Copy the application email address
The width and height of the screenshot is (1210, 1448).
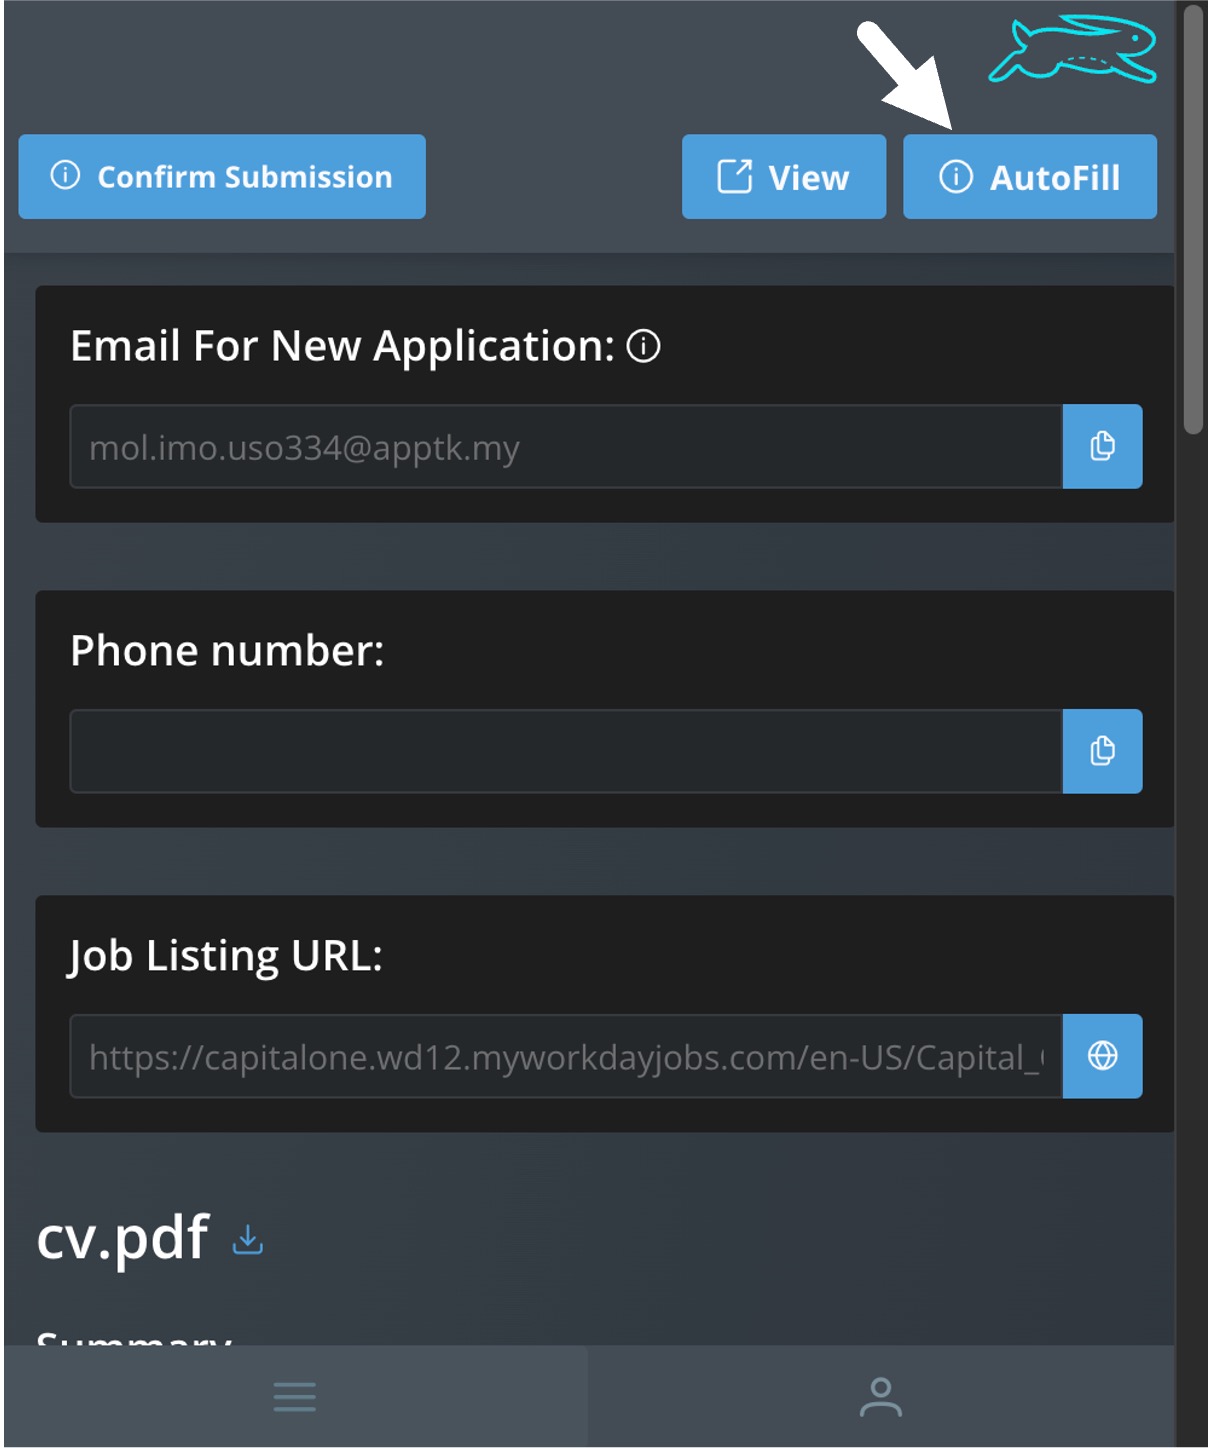point(1102,446)
